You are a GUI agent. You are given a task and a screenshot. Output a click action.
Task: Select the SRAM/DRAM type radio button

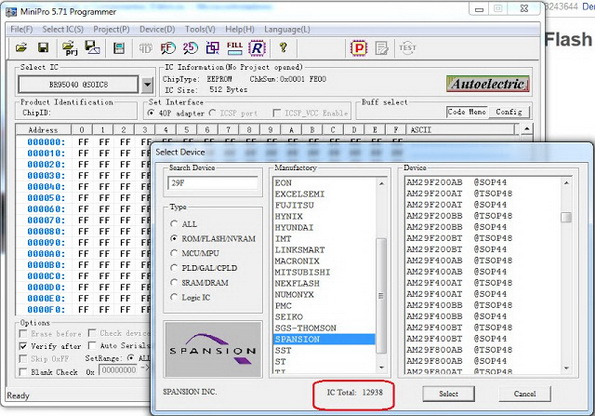(x=174, y=282)
